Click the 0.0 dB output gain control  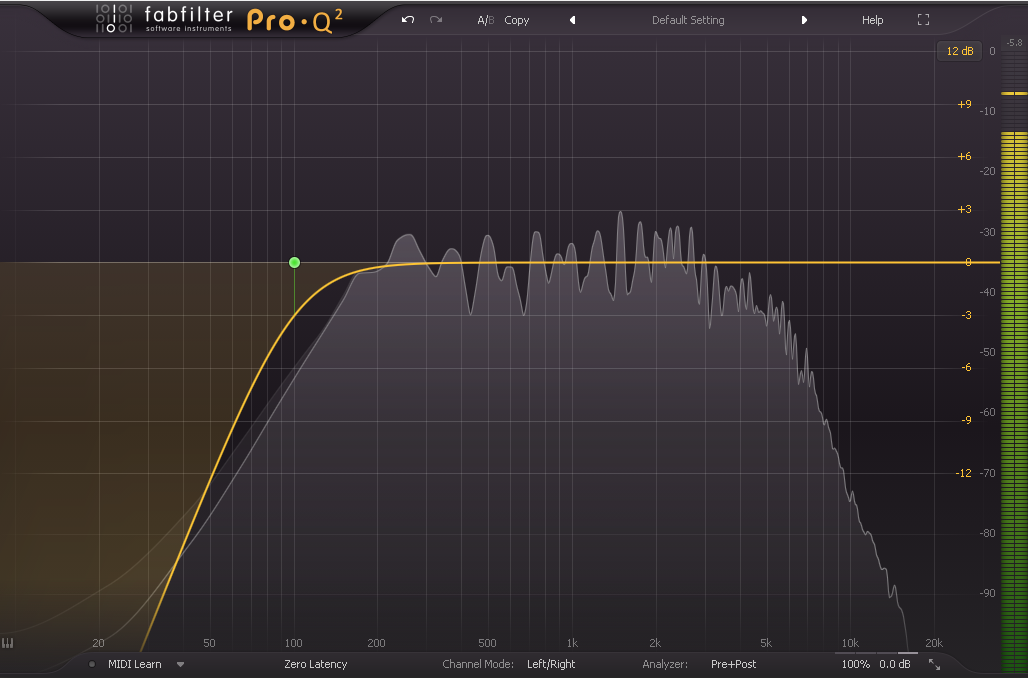[895, 664]
